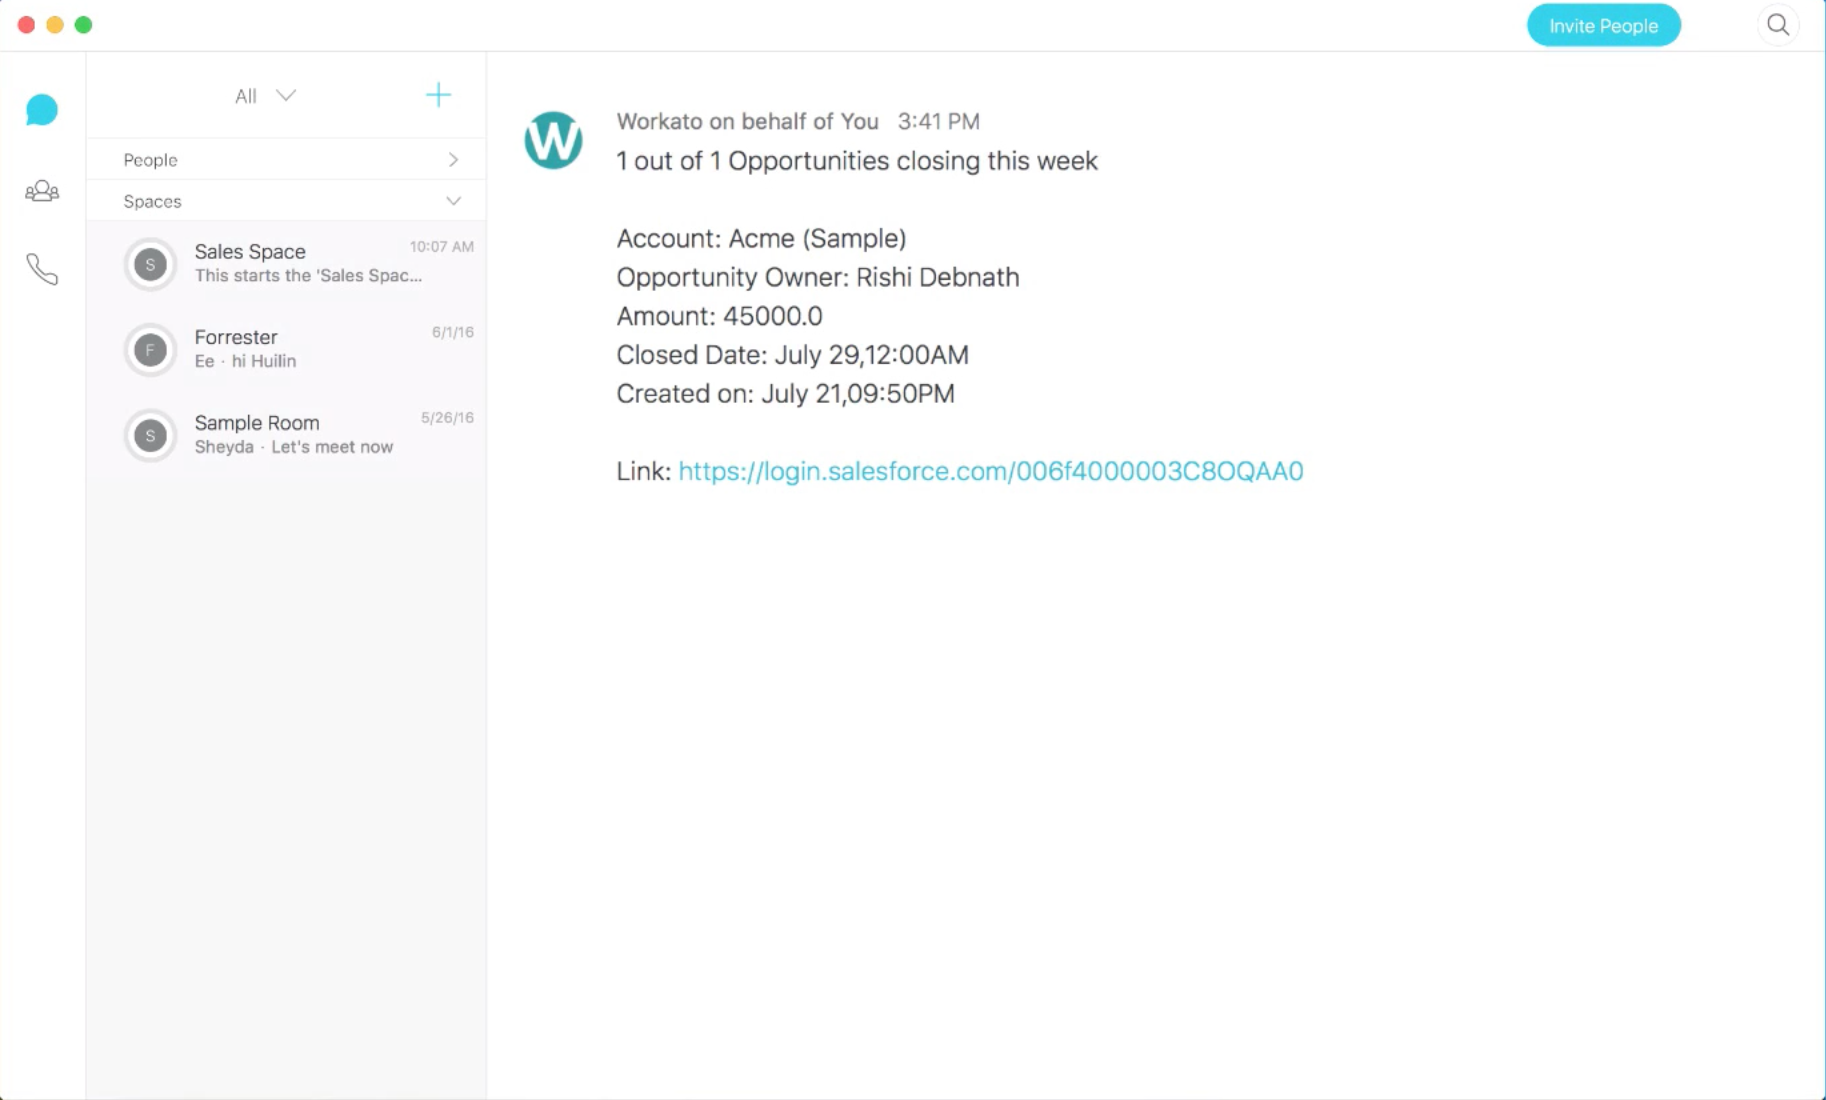Click the Sales Space avatar

(x=150, y=264)
